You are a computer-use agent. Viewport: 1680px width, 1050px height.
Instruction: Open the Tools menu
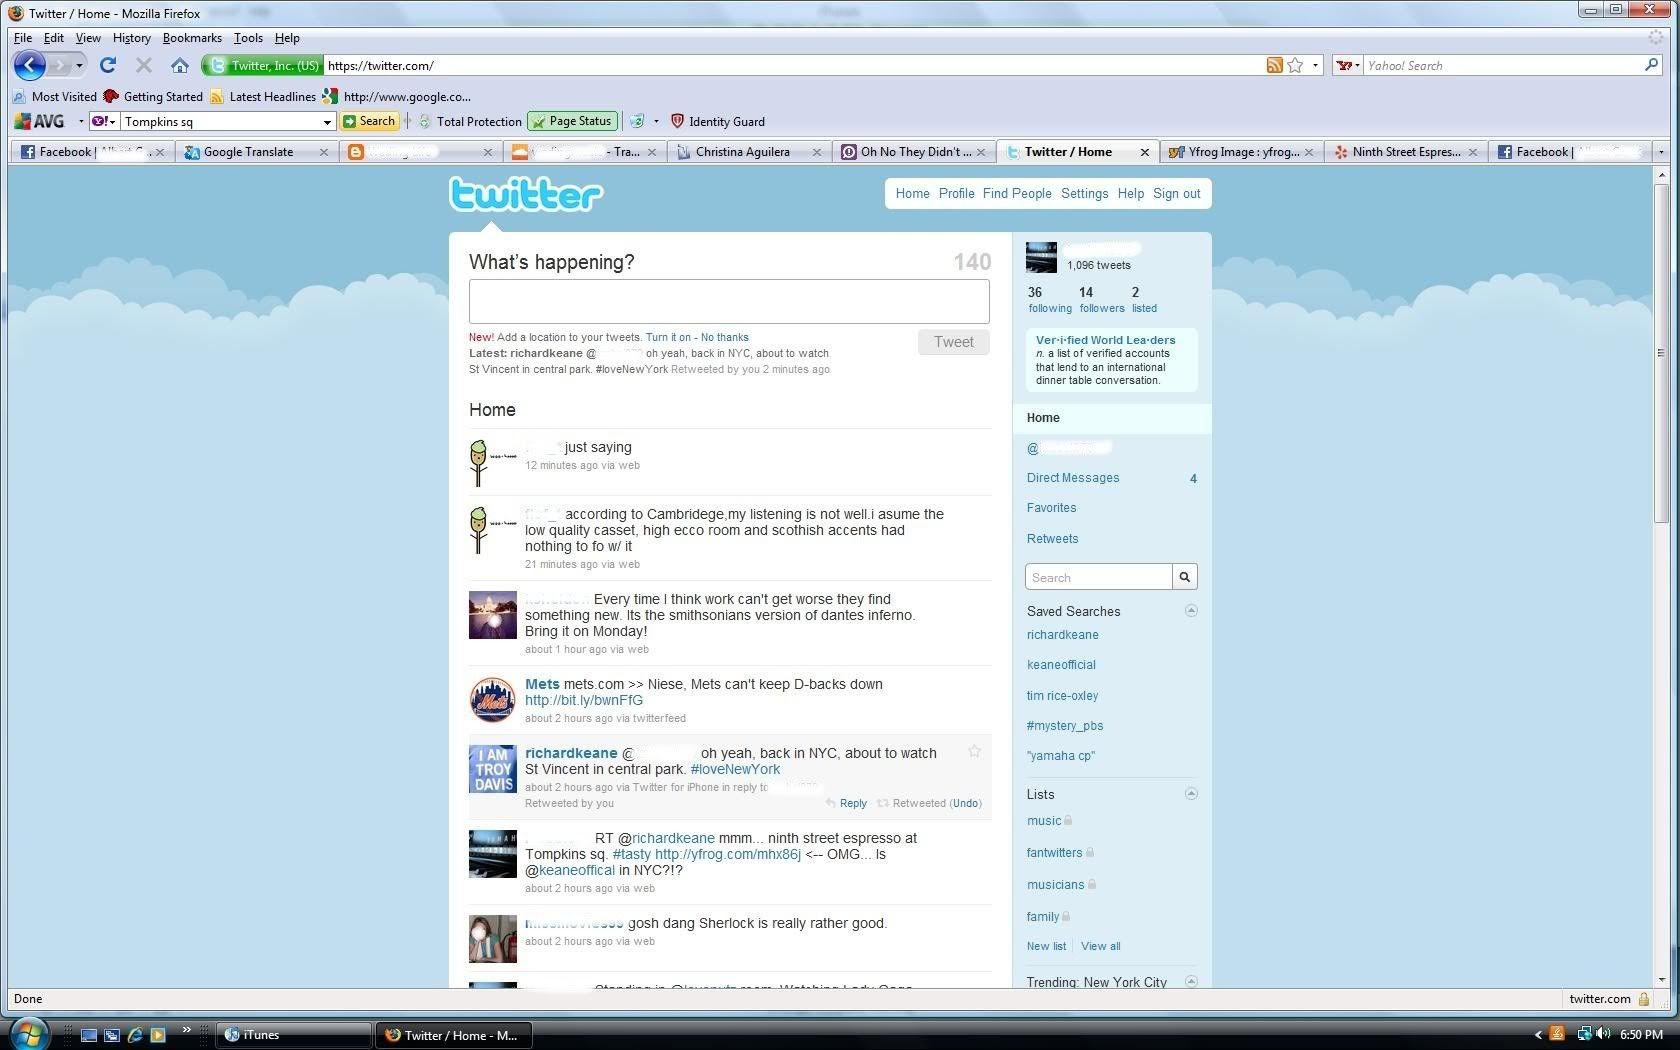tap(248, 38)
